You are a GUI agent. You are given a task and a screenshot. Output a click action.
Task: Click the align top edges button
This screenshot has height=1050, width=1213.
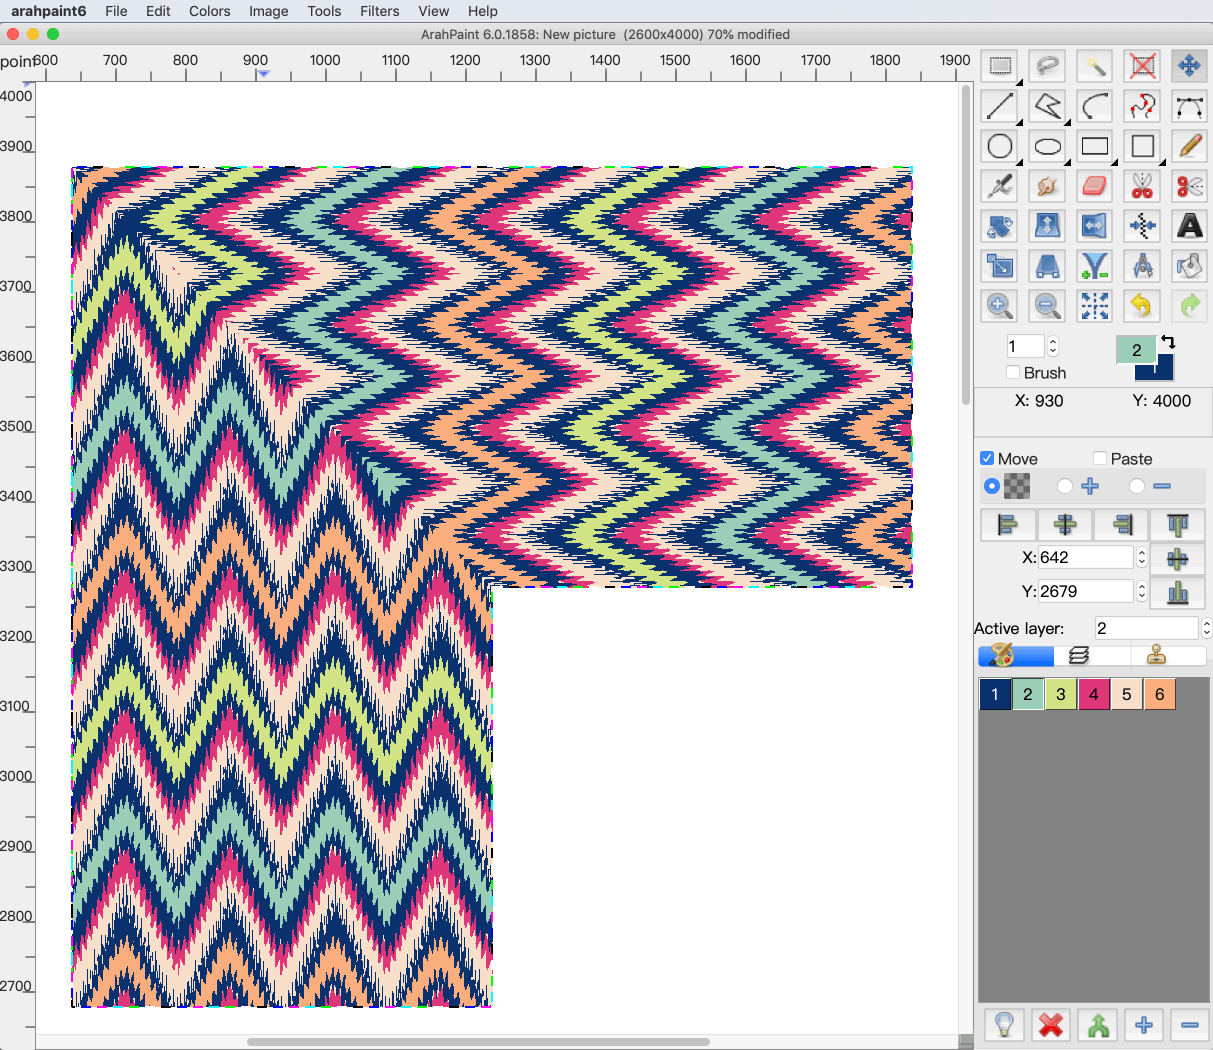tap(1178, 524)
